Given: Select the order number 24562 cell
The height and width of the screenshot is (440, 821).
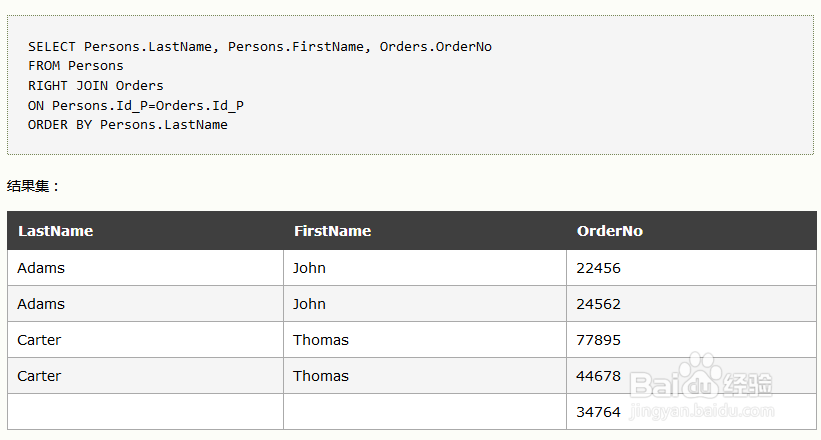Looking at the screenshot, I should tap(691, 304).
